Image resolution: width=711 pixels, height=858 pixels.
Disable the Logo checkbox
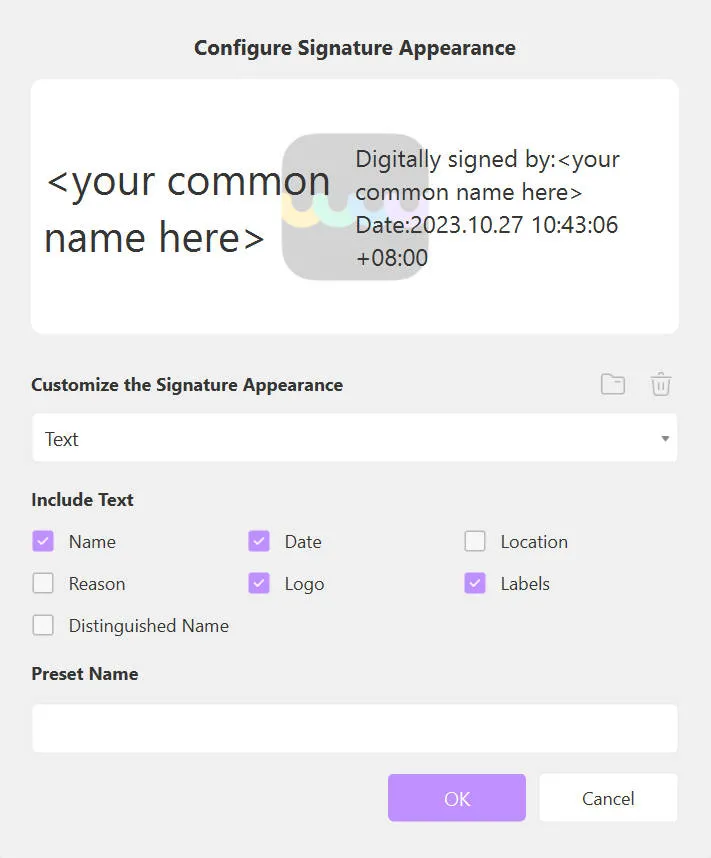(259, 583)
